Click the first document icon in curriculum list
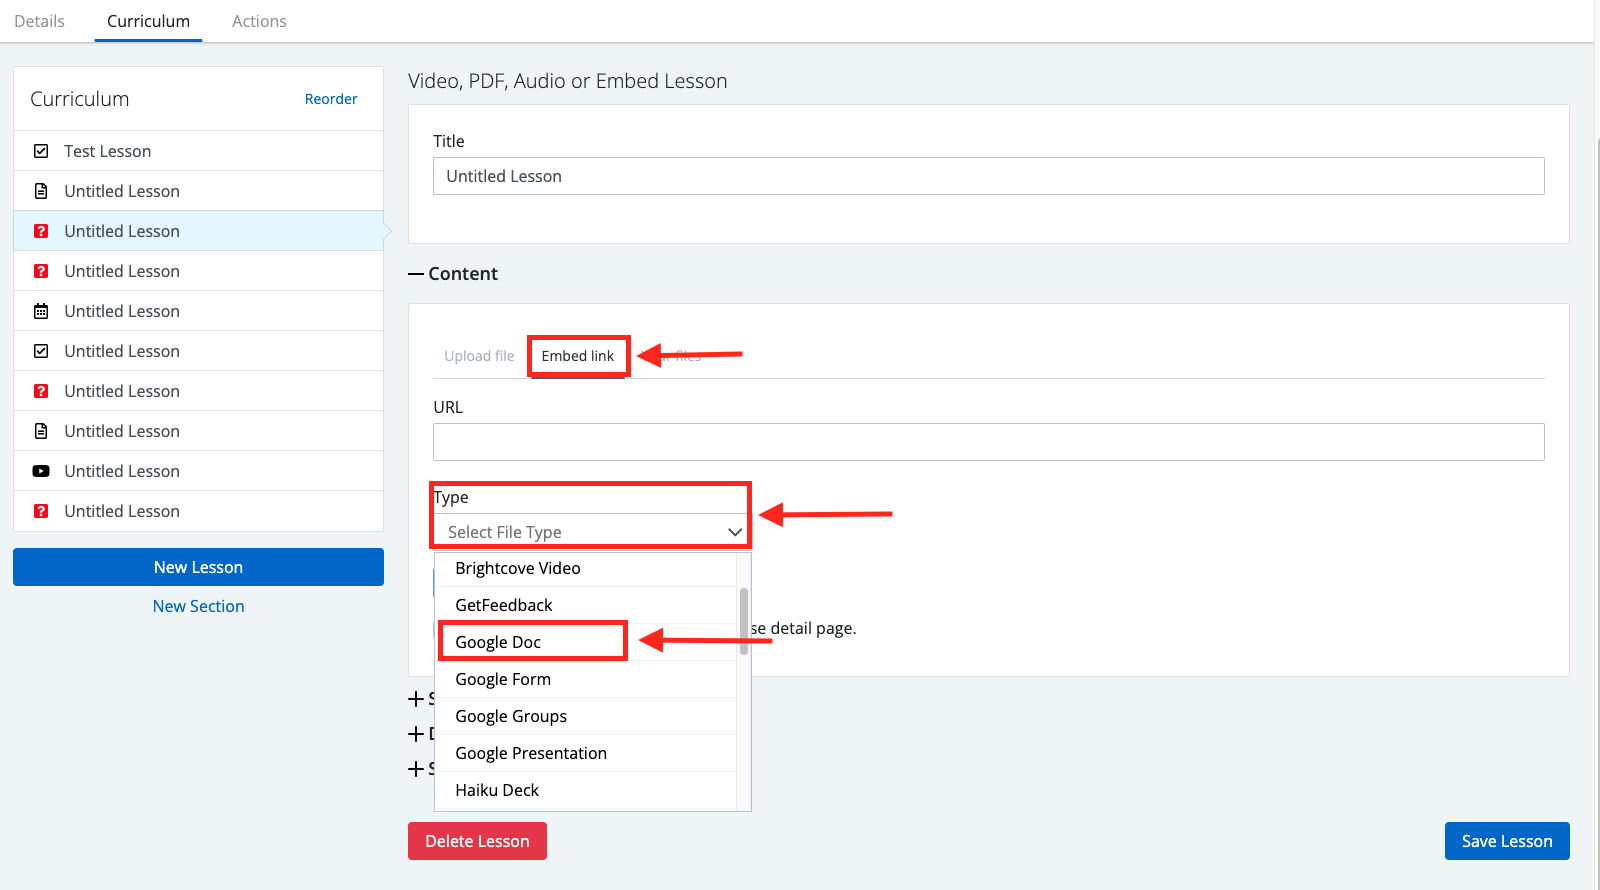This screenshot has height=890, width=1600. pos(41,191)
